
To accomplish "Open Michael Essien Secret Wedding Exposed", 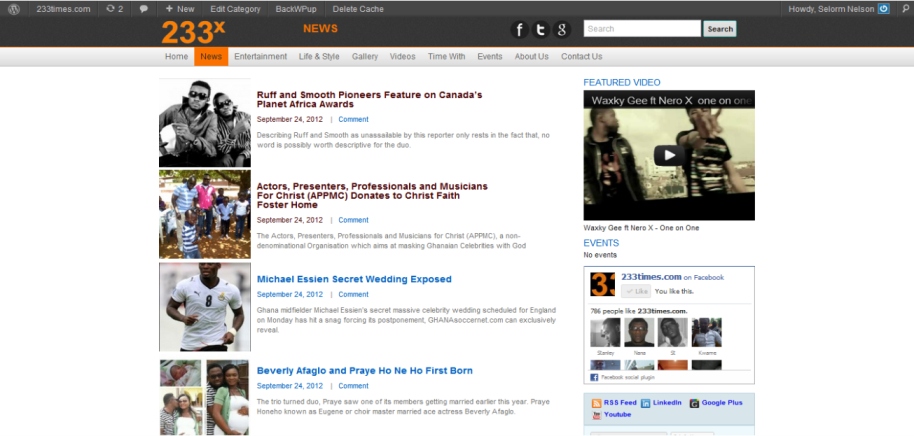I will click(354, 279).
